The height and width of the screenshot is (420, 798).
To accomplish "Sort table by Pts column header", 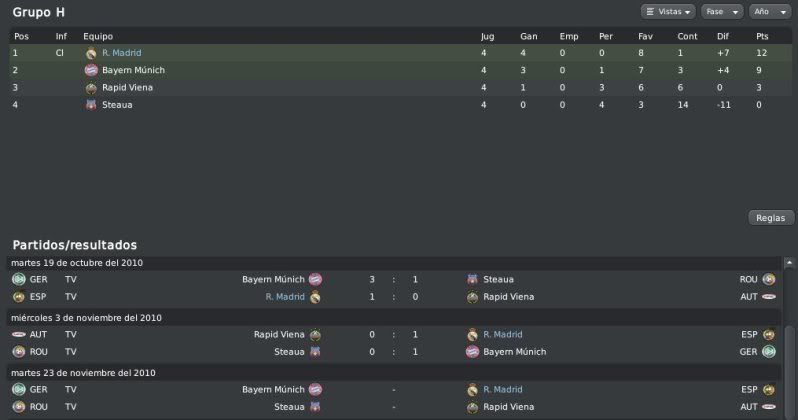I will (762, 37).
